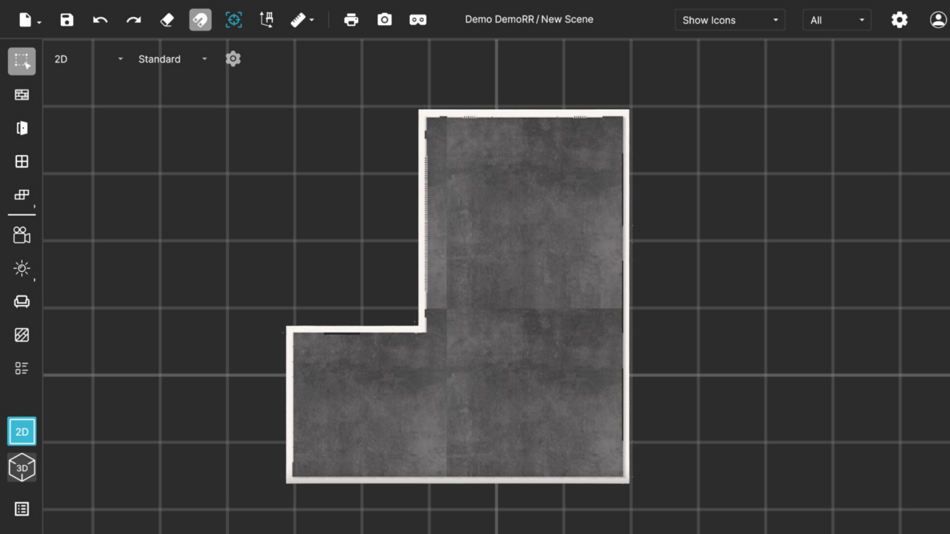Select the eraser tool

pos(167,20)
